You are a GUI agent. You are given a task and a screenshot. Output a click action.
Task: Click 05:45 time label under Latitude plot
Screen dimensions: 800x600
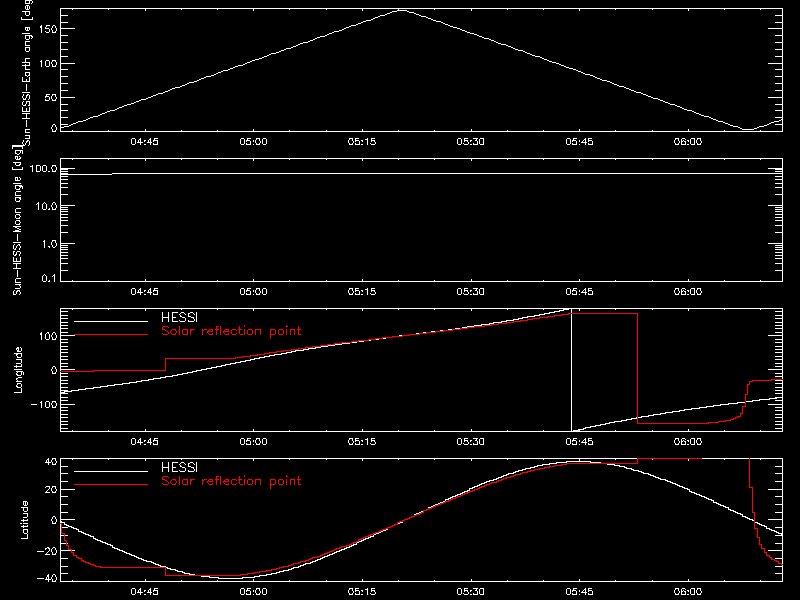[x=579, y=592]
